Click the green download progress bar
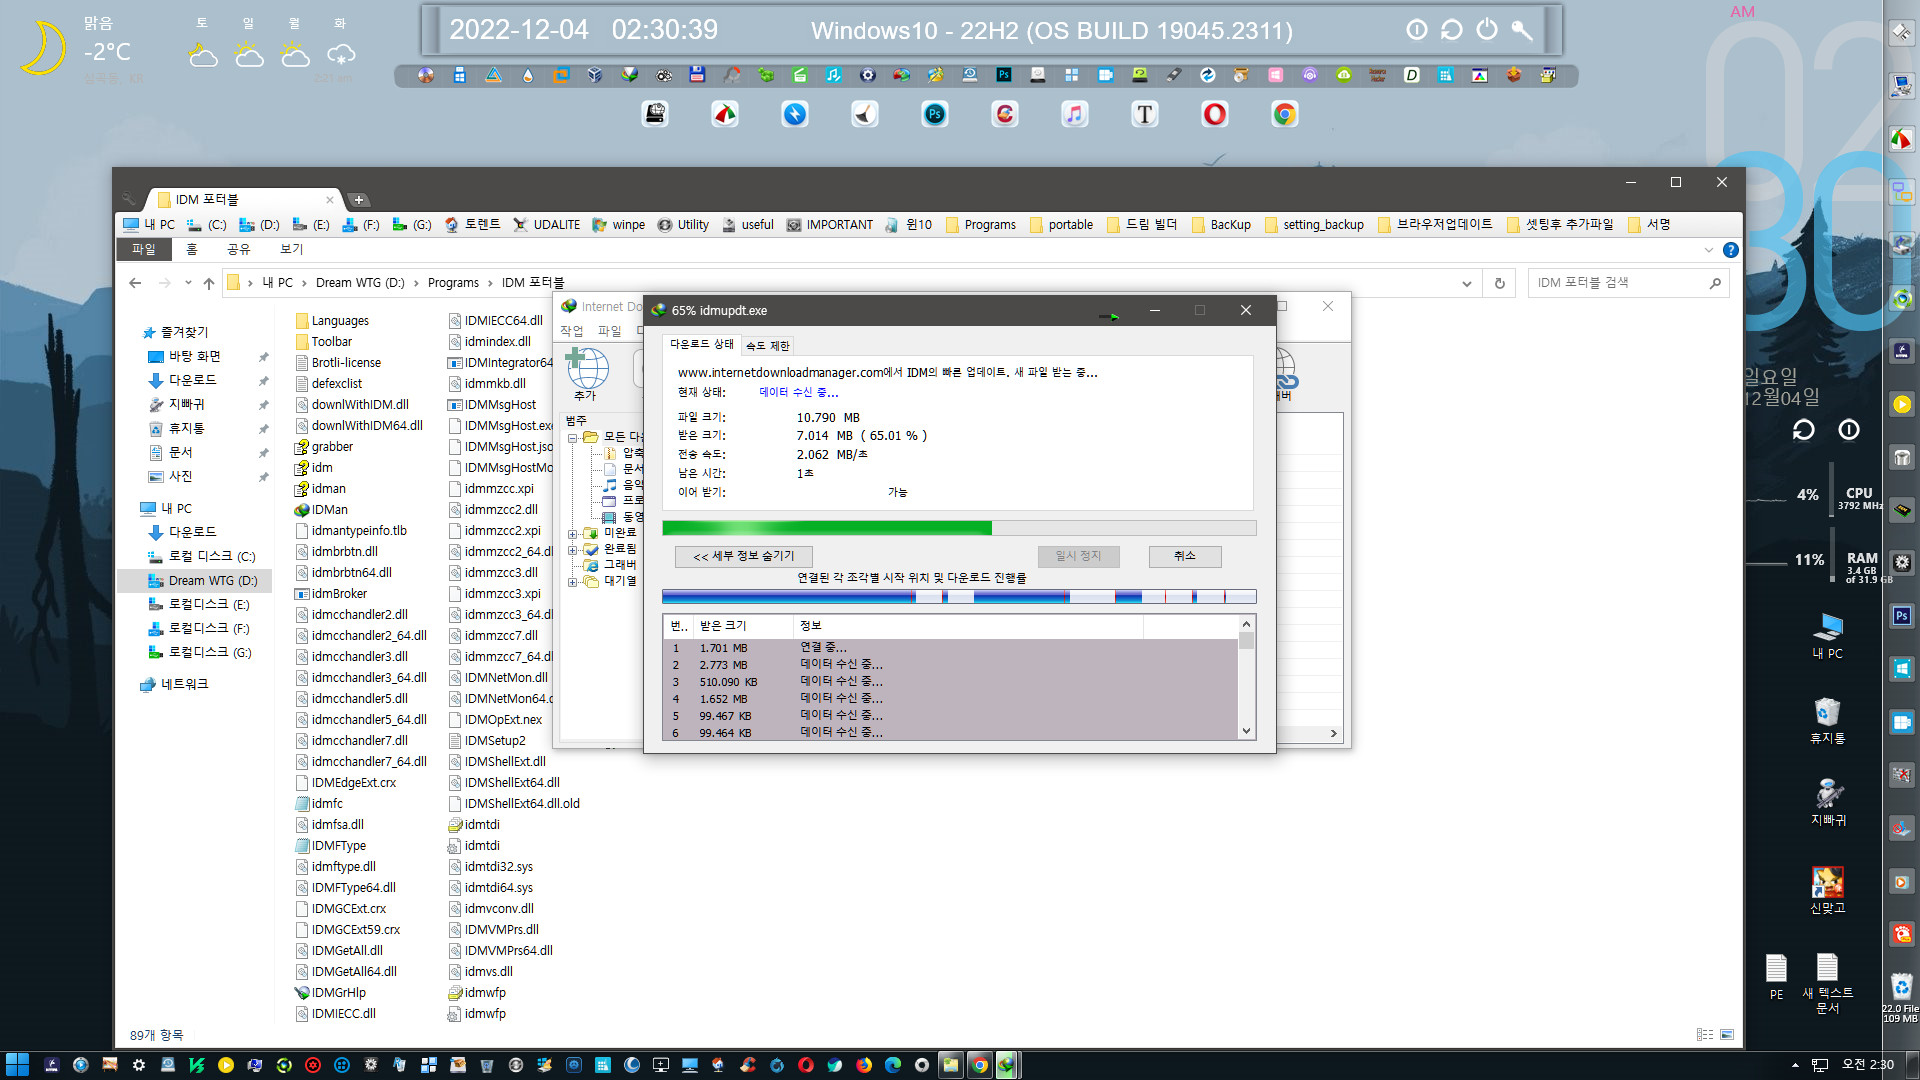 point(959,528)
